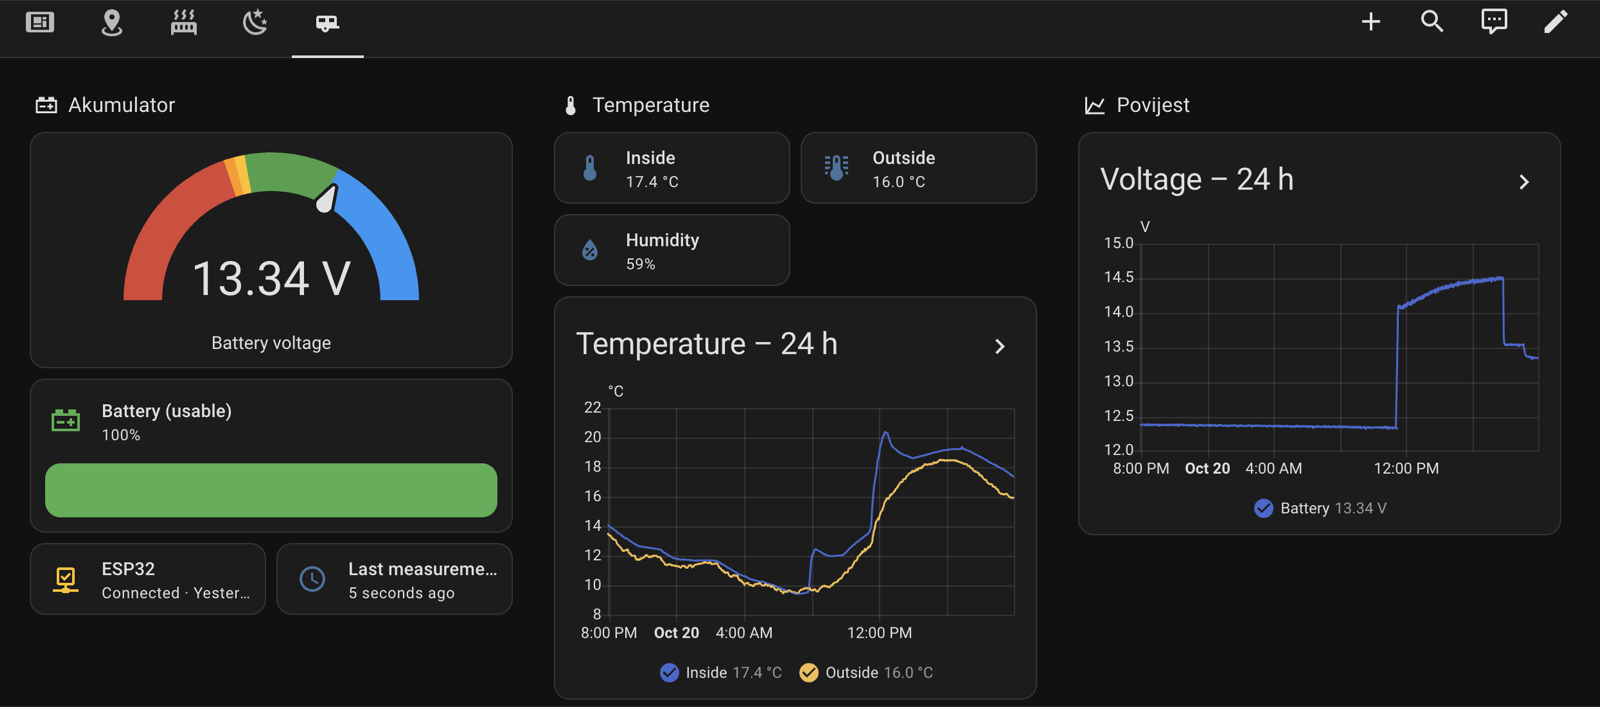Click the Humidity water drop icon

(590, 250)
